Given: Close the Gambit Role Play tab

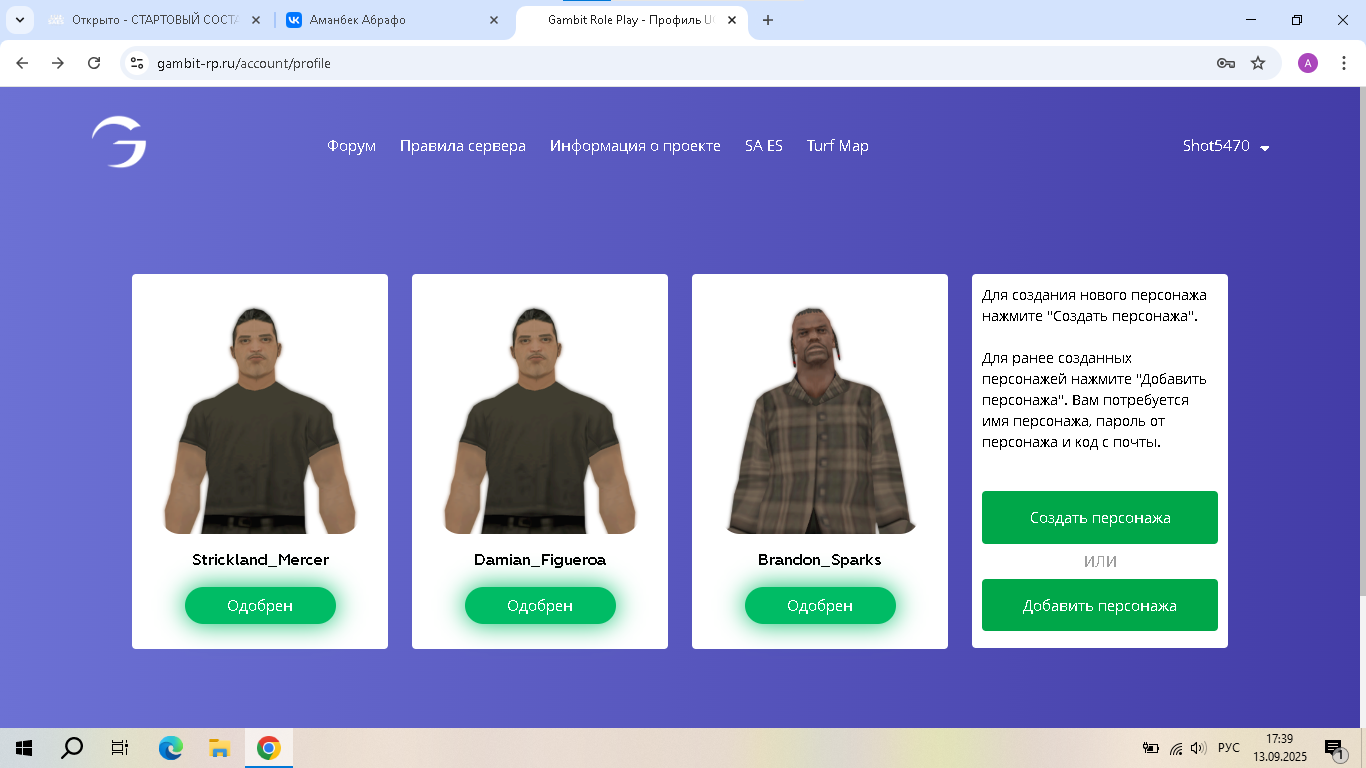Looking at the screenshot, I should coord(733,20).
